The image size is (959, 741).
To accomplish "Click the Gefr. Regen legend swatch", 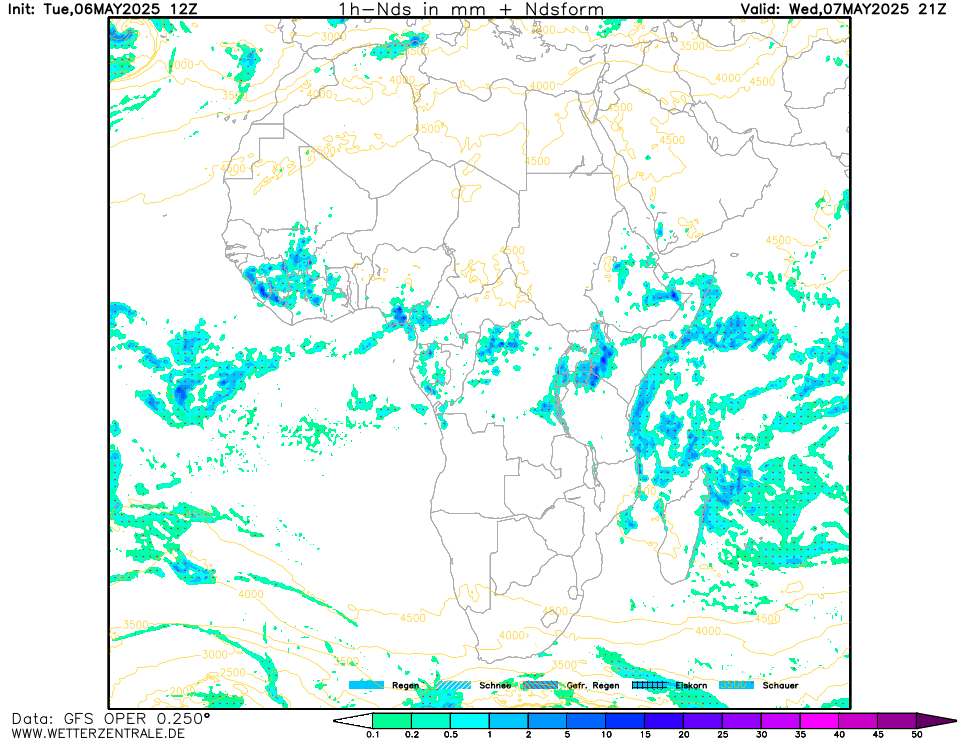I will pyautogui.click(x=540, y=685).
